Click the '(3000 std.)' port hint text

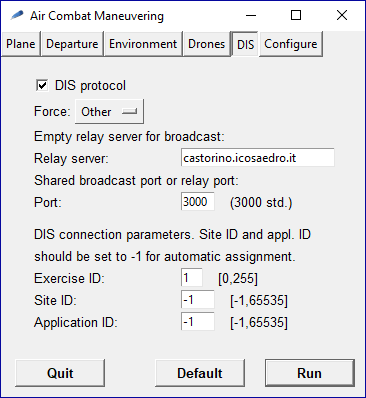tap(261, 203)
